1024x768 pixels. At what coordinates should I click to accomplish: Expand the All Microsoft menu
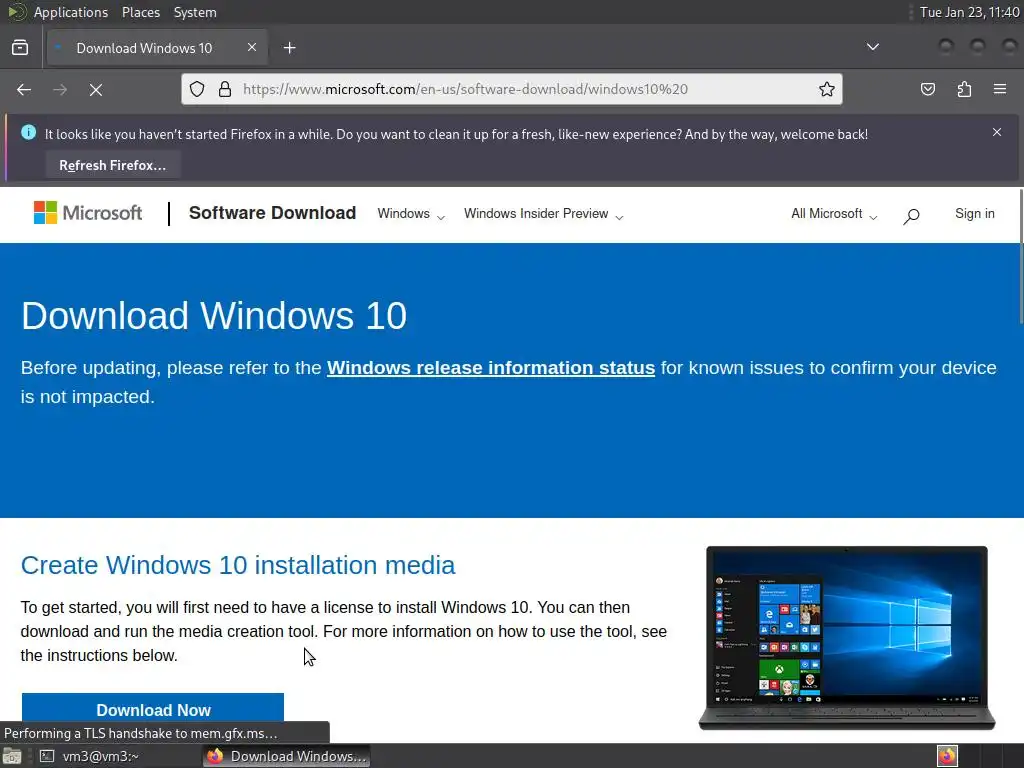click(x=834, y=214)
